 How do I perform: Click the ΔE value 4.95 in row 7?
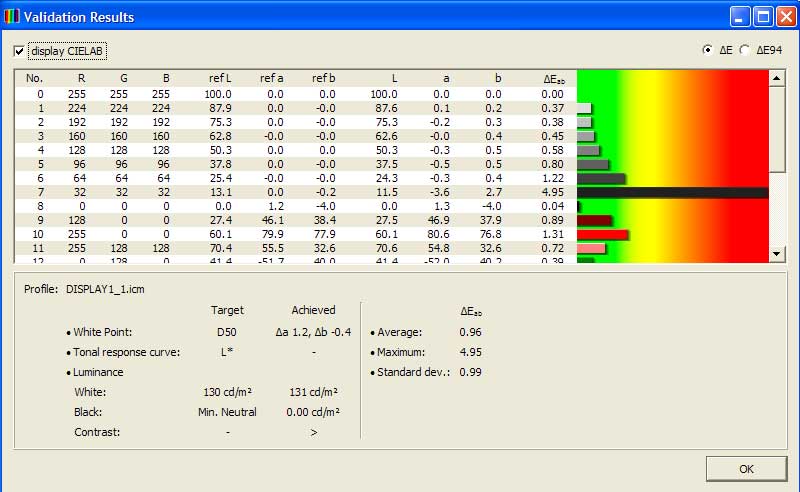tap(553, 192)
